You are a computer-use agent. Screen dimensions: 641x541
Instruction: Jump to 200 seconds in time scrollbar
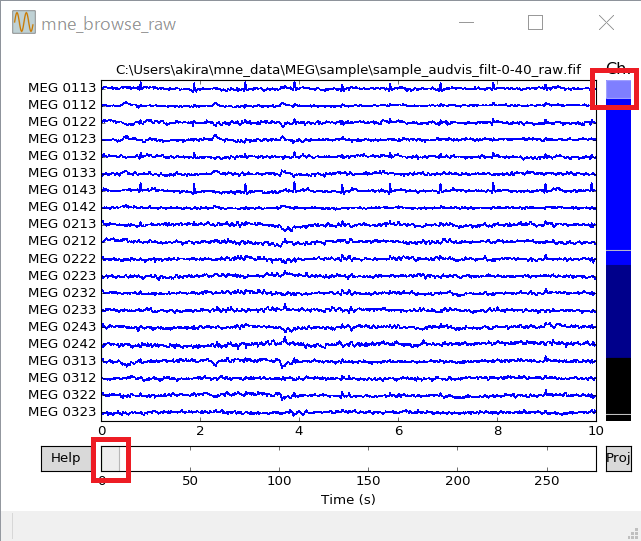(457, 459)
